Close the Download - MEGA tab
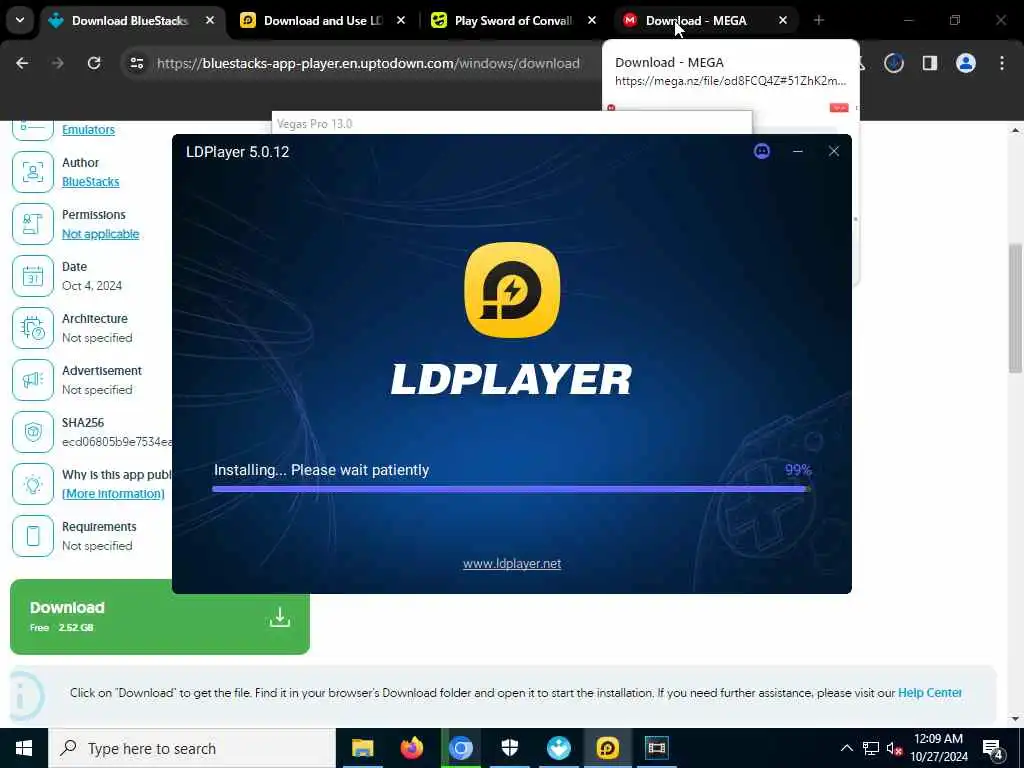The height and width of the screenshot is (768, 1024). click(782, 21)
